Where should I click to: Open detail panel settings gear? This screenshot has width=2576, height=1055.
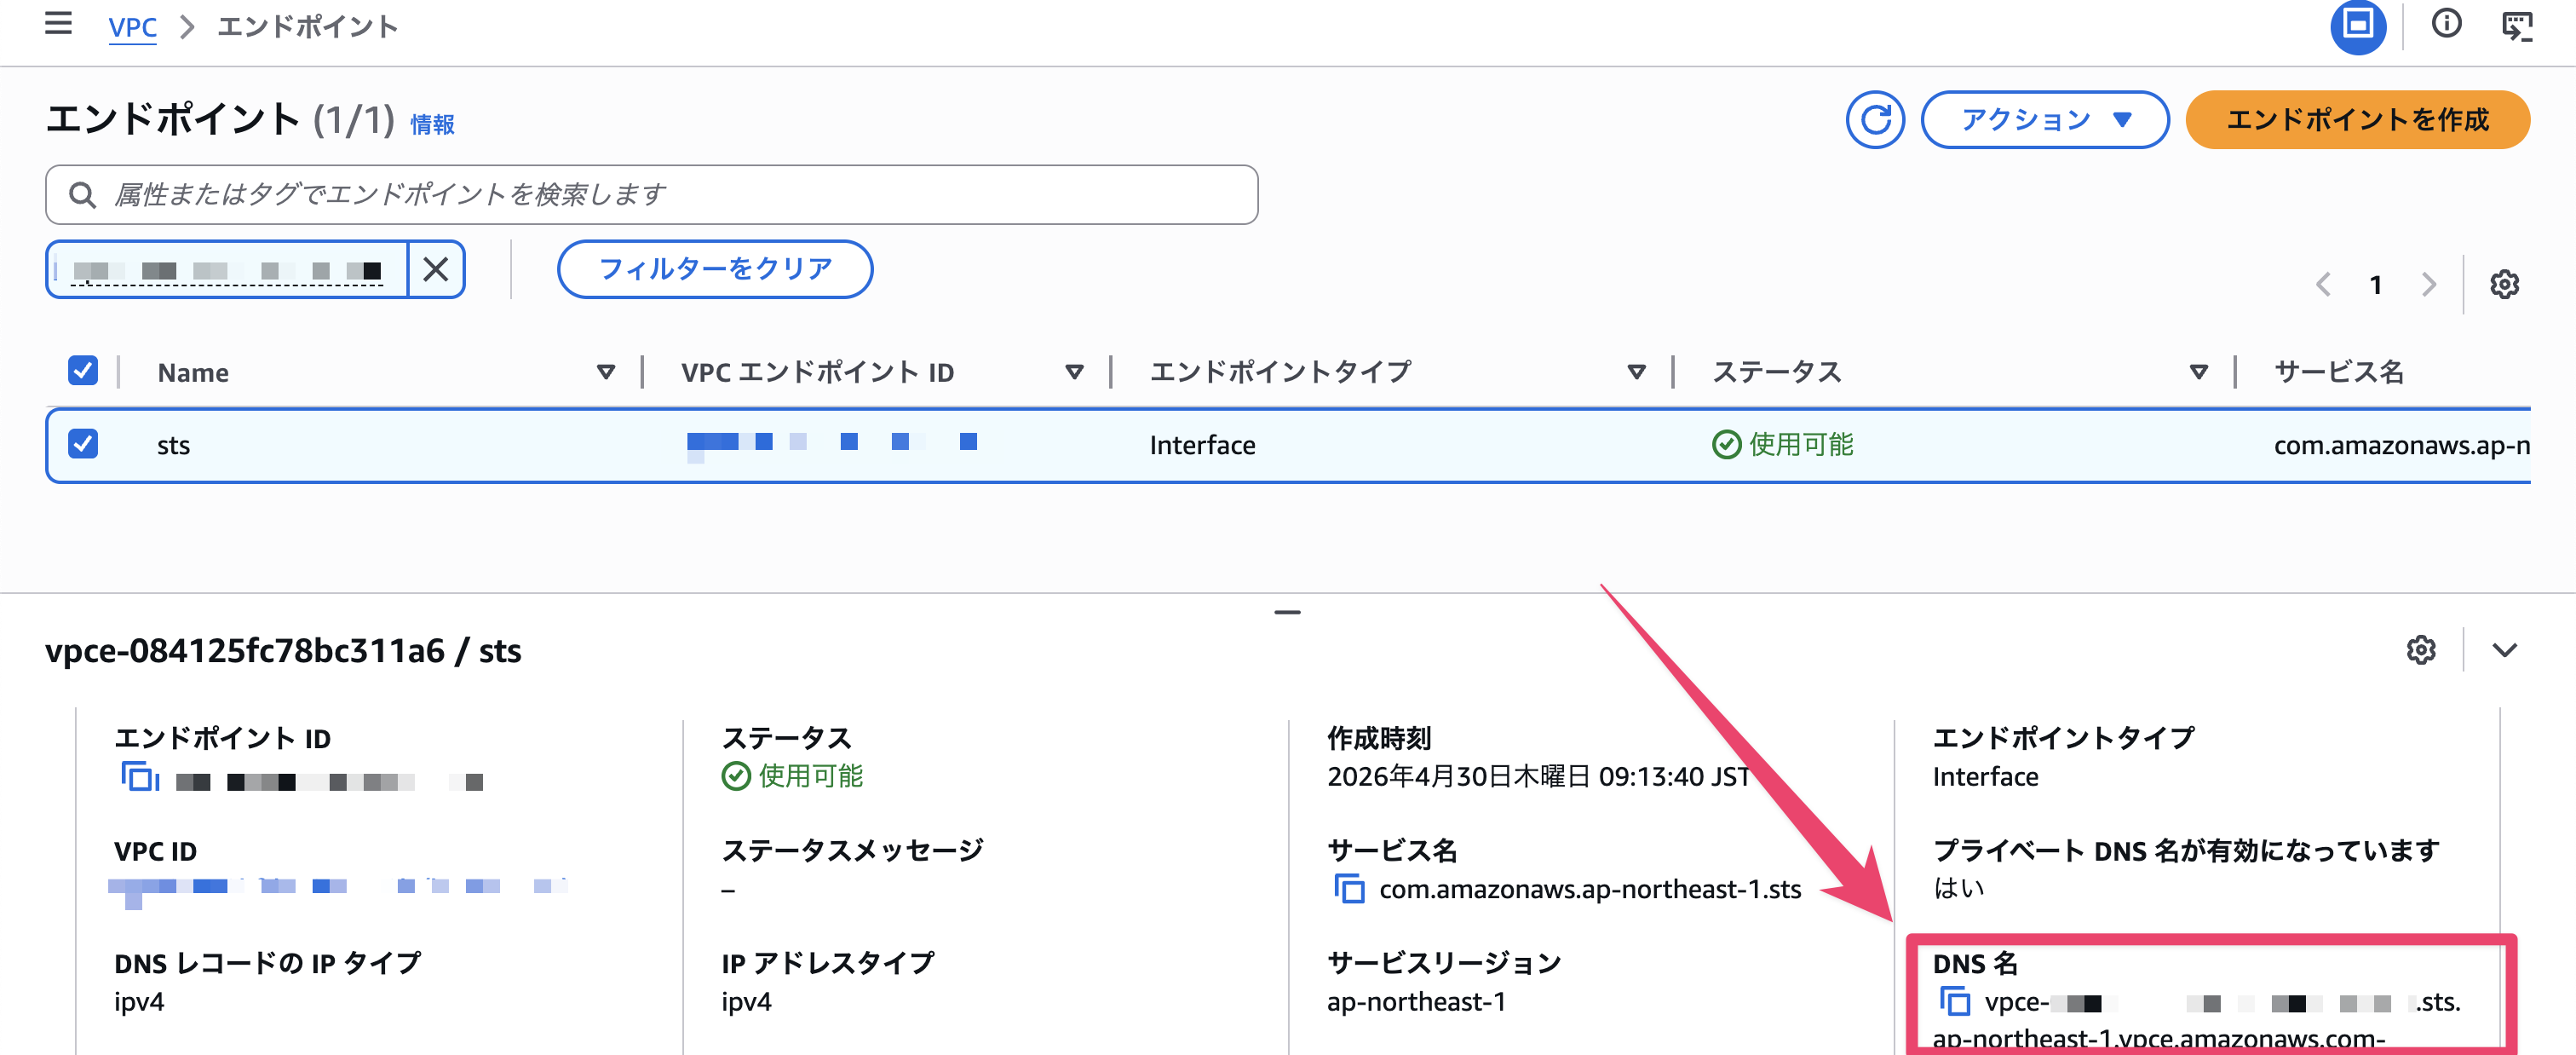[2420, 650]
